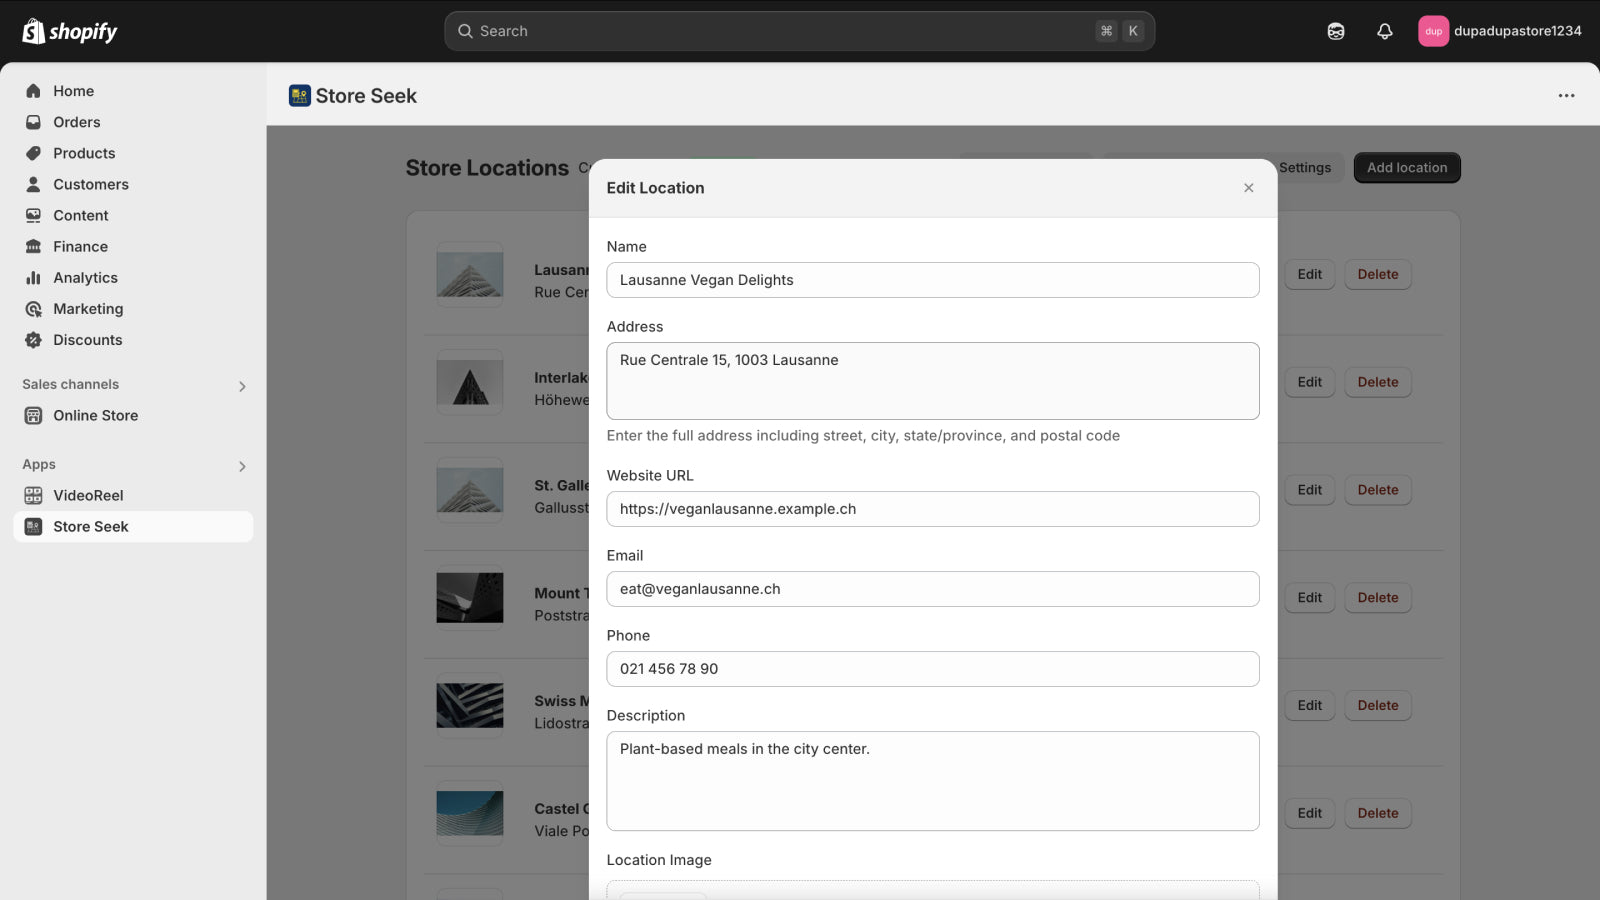Open the Orders section
This screenshot has height=900, width=1600.
point(76,122)
